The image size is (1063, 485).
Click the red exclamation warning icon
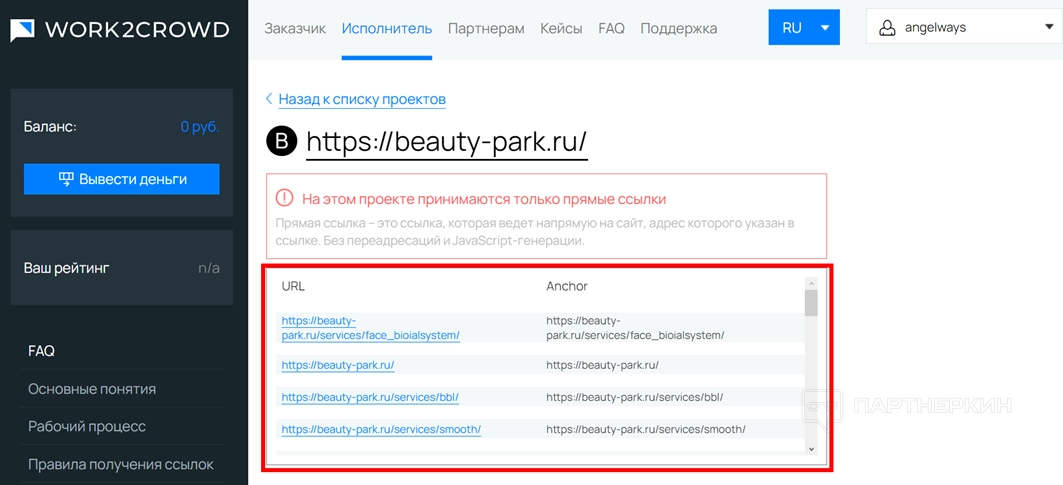tap(284, 199)
